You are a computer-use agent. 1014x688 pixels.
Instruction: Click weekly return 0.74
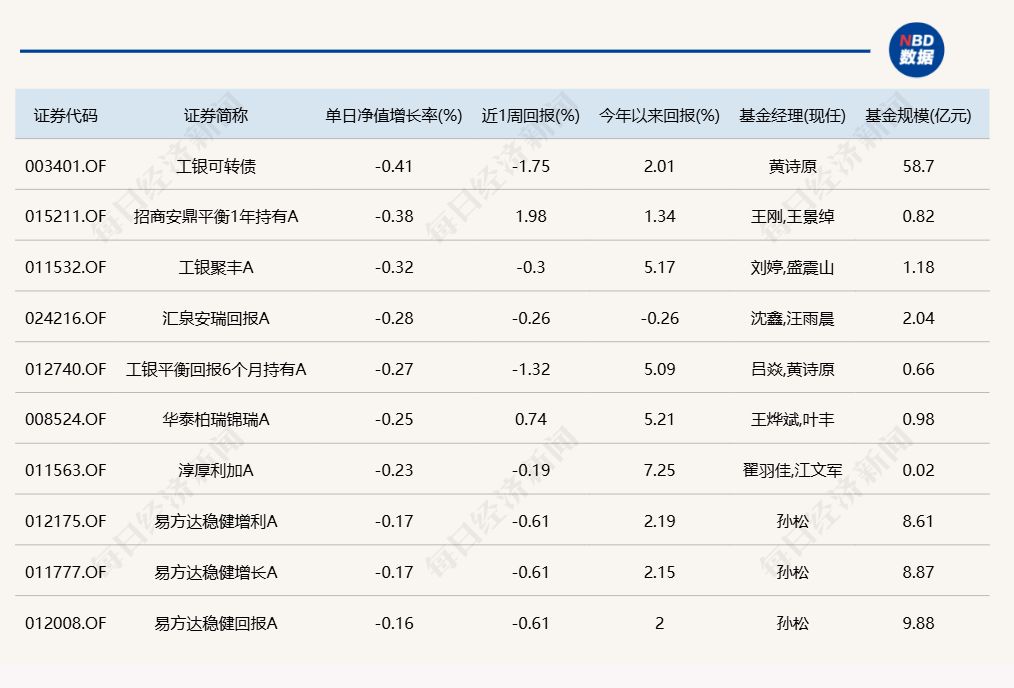click(531, 420)
